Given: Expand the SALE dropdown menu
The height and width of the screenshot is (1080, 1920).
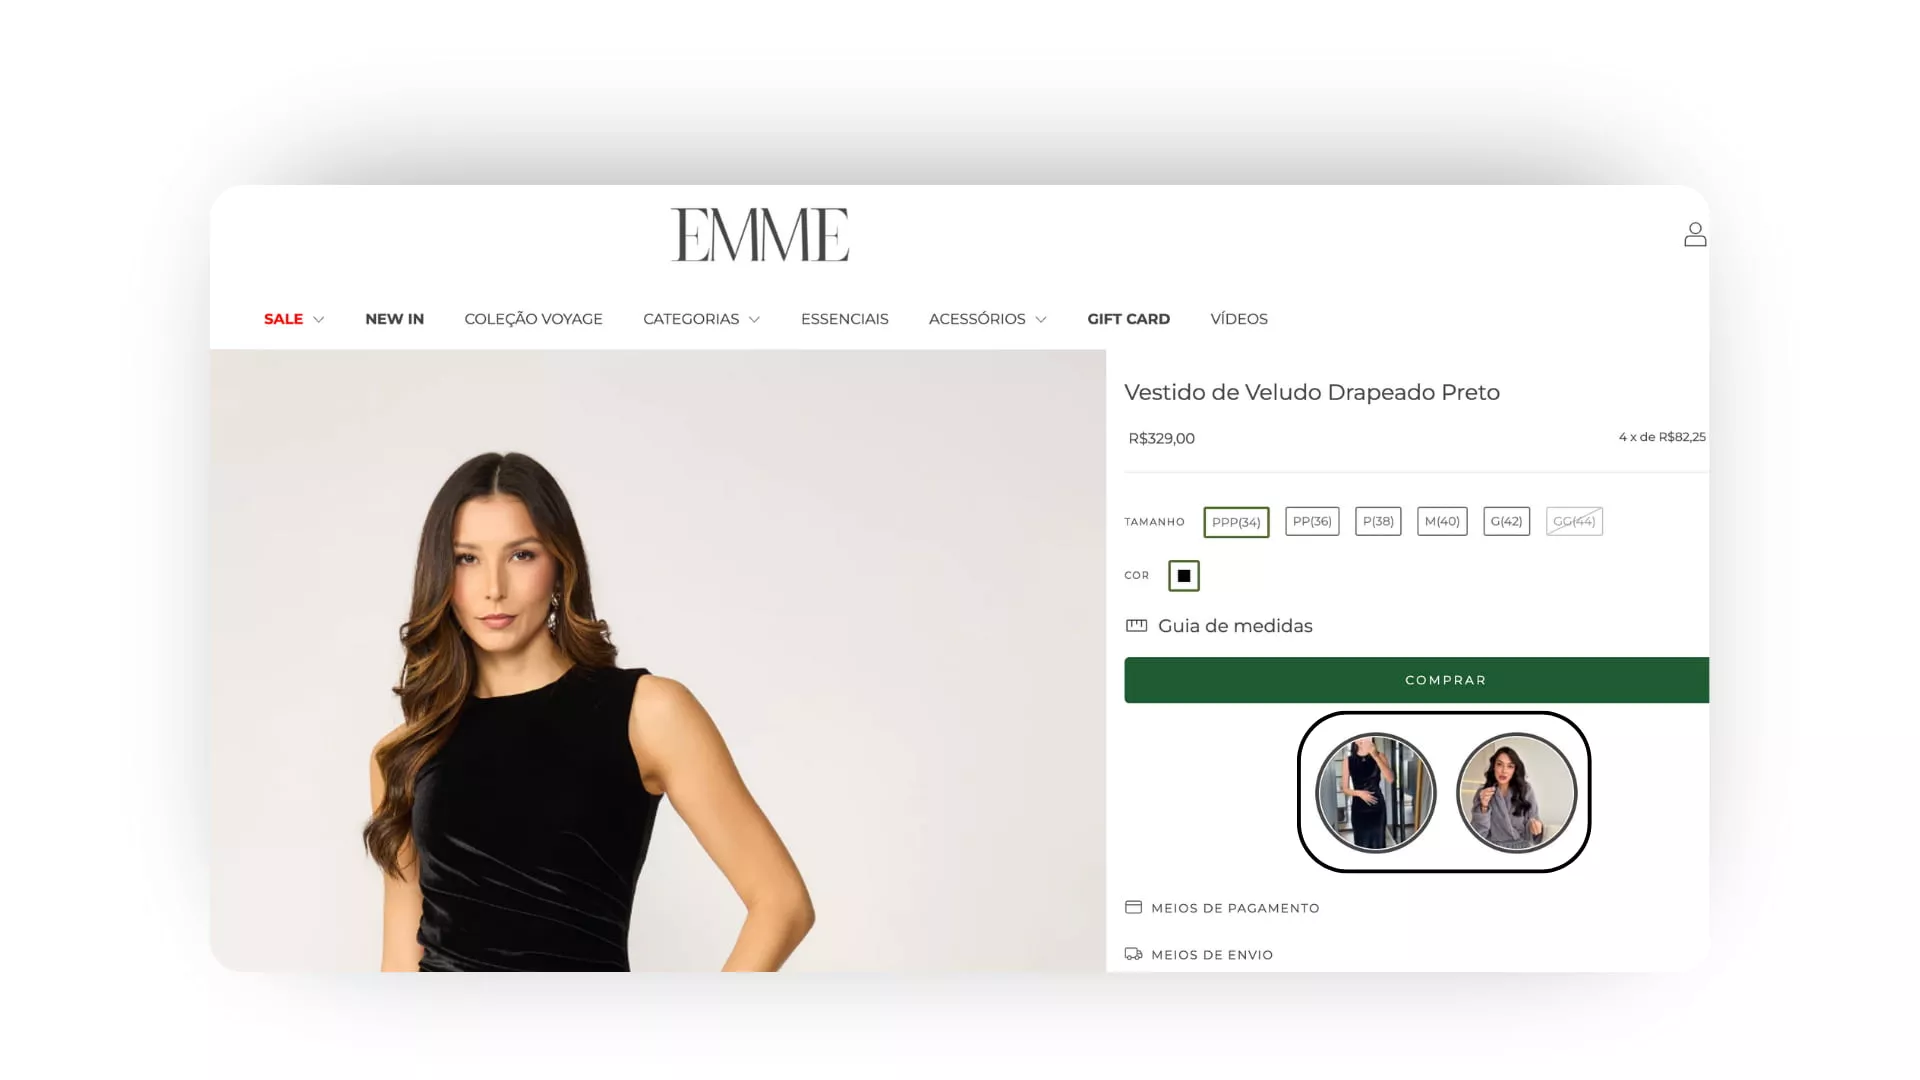Looking at the screenshot, I should [294, 319].
